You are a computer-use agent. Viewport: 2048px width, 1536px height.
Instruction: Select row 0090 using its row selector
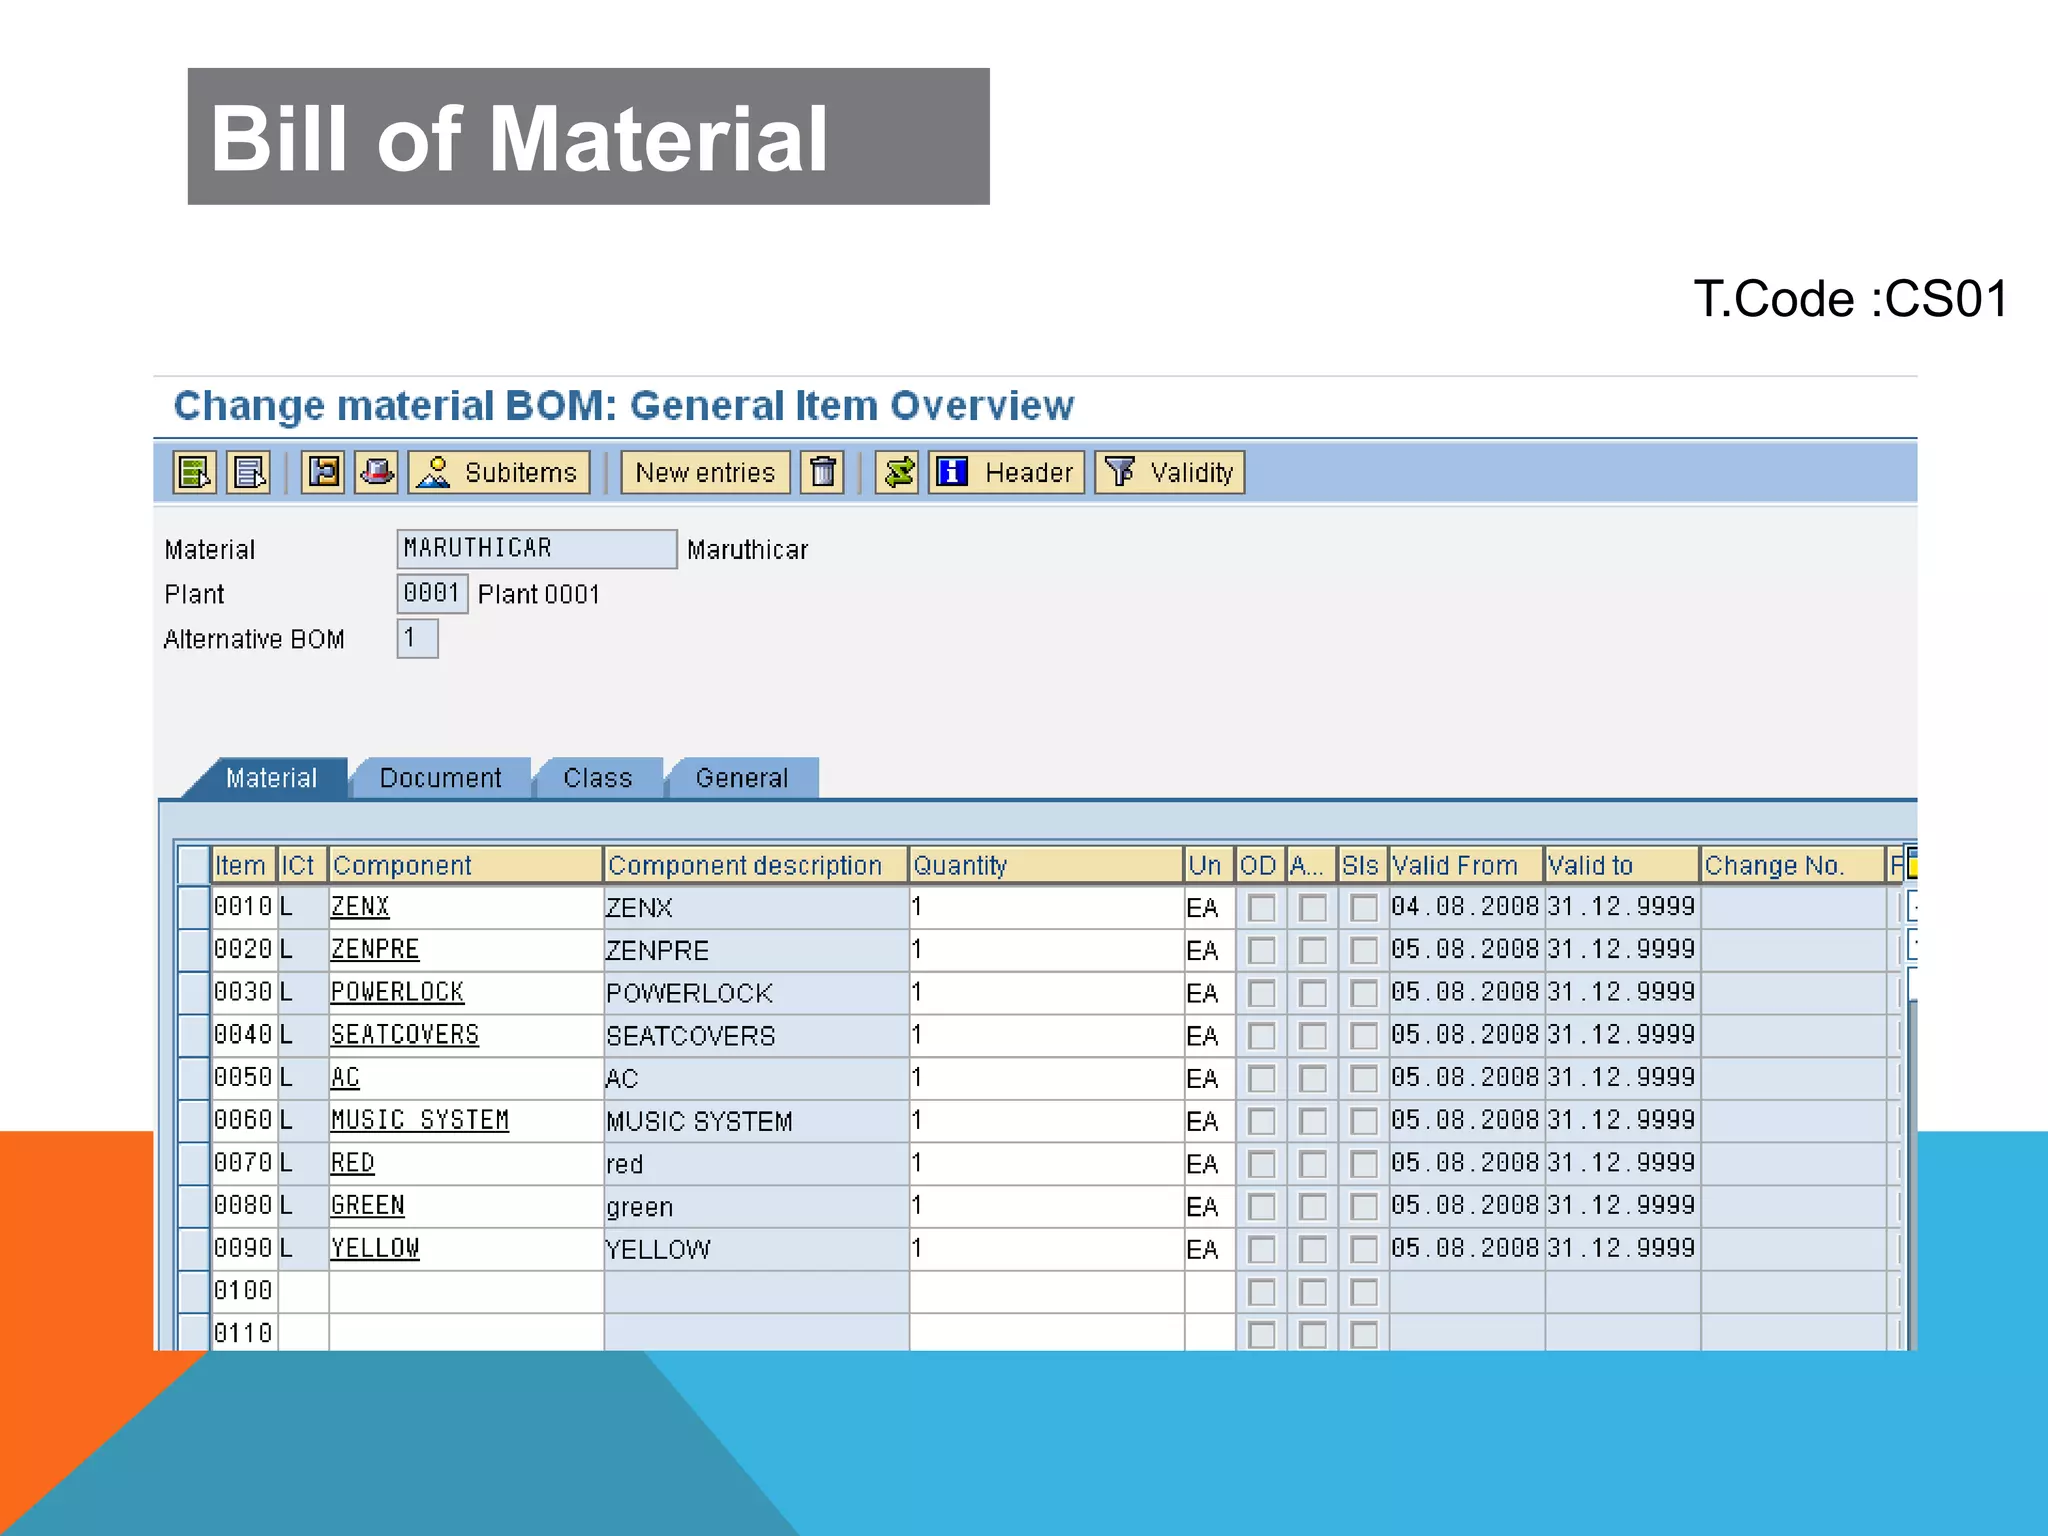(193, 1249)
